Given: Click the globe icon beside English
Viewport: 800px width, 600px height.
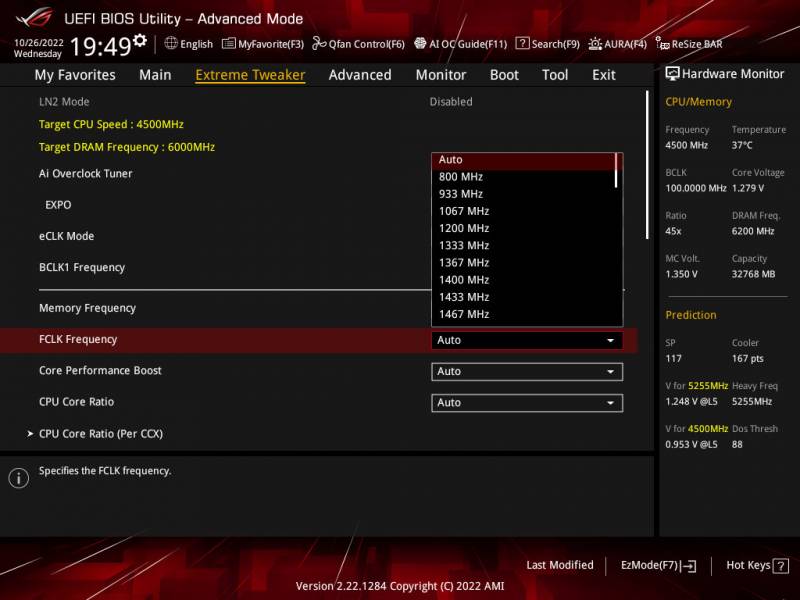Looking at the screenshot, I should pyautogui.click(x=171, y=43).
